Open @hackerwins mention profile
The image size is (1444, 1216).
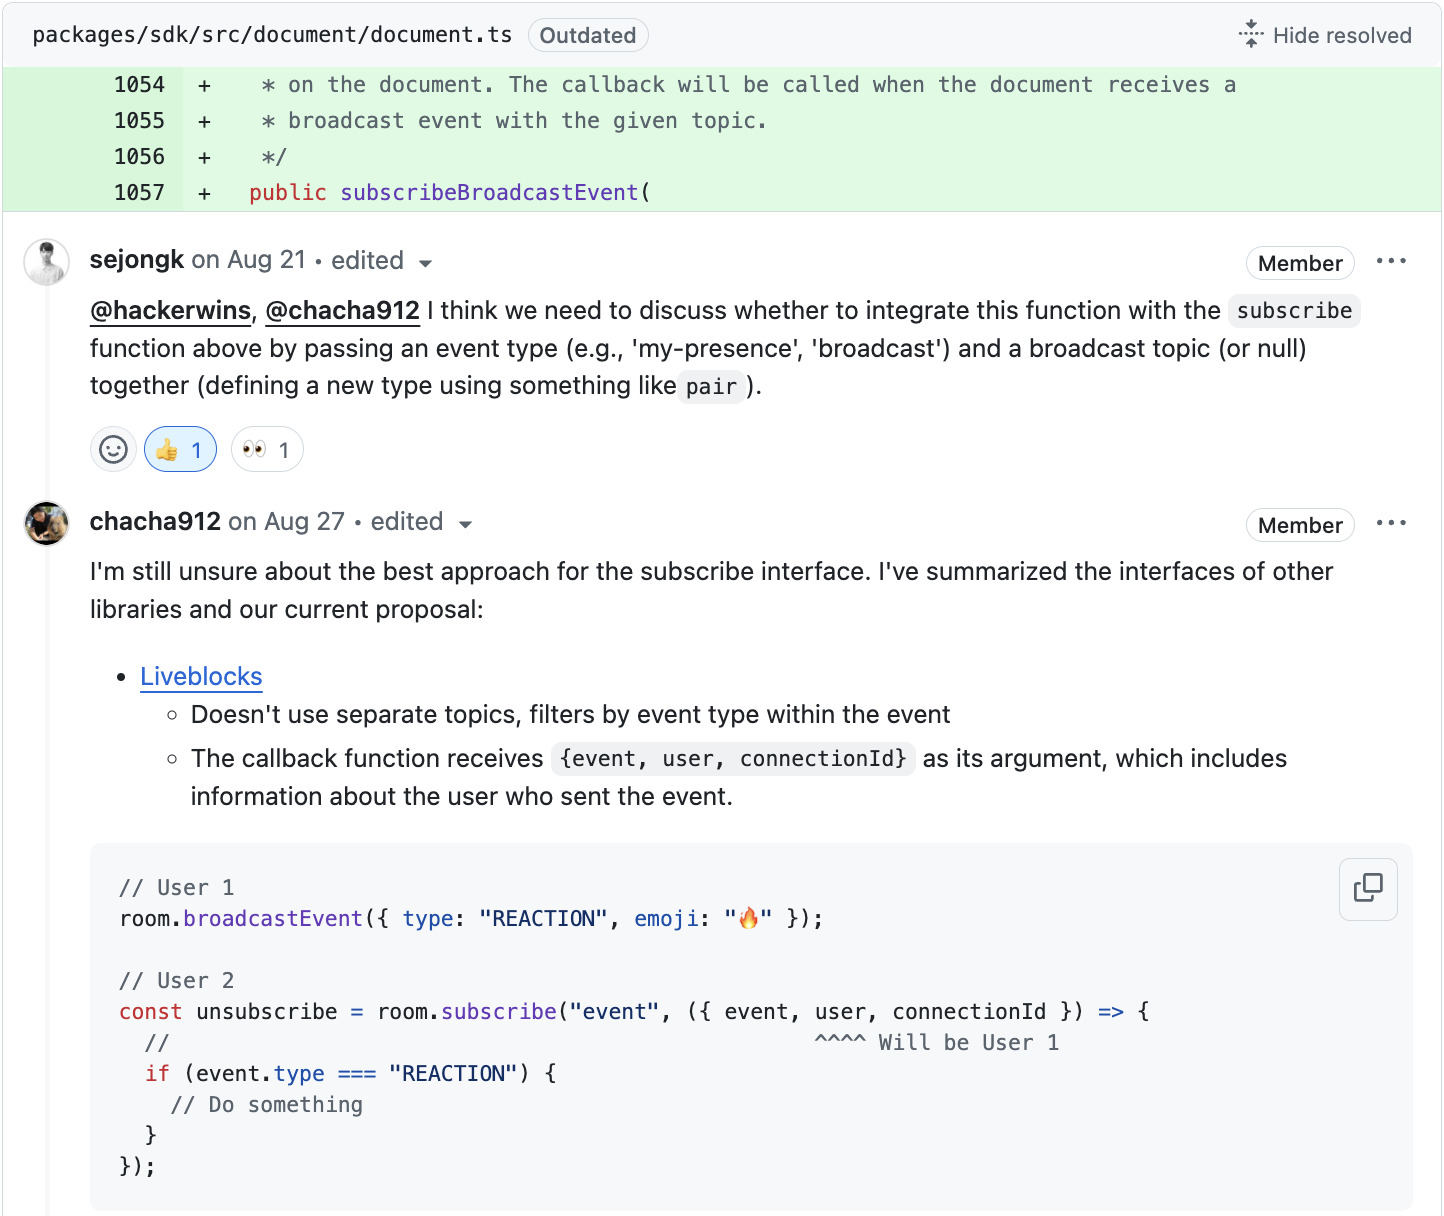pyautogui.click(x=170, y=311)
